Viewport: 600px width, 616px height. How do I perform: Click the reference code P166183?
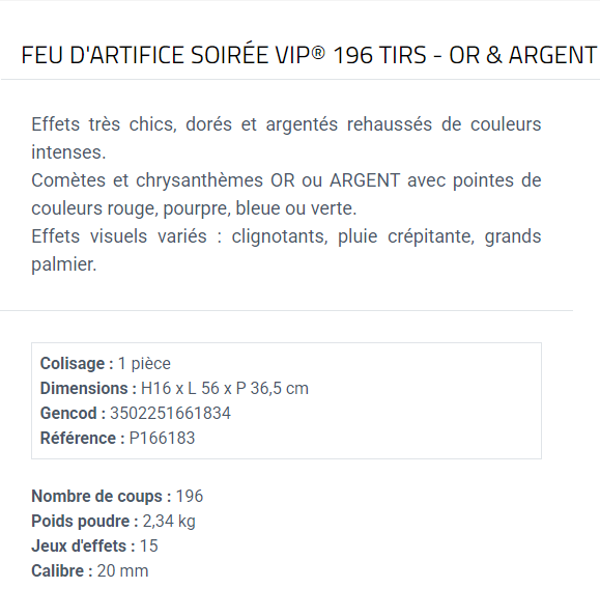[162, 438]
